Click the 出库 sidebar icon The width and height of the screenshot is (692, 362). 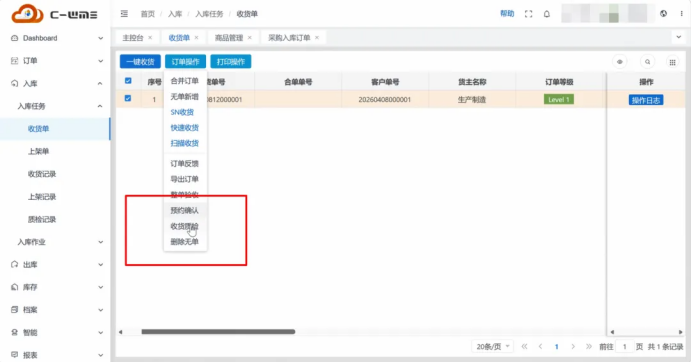[15, 264]
